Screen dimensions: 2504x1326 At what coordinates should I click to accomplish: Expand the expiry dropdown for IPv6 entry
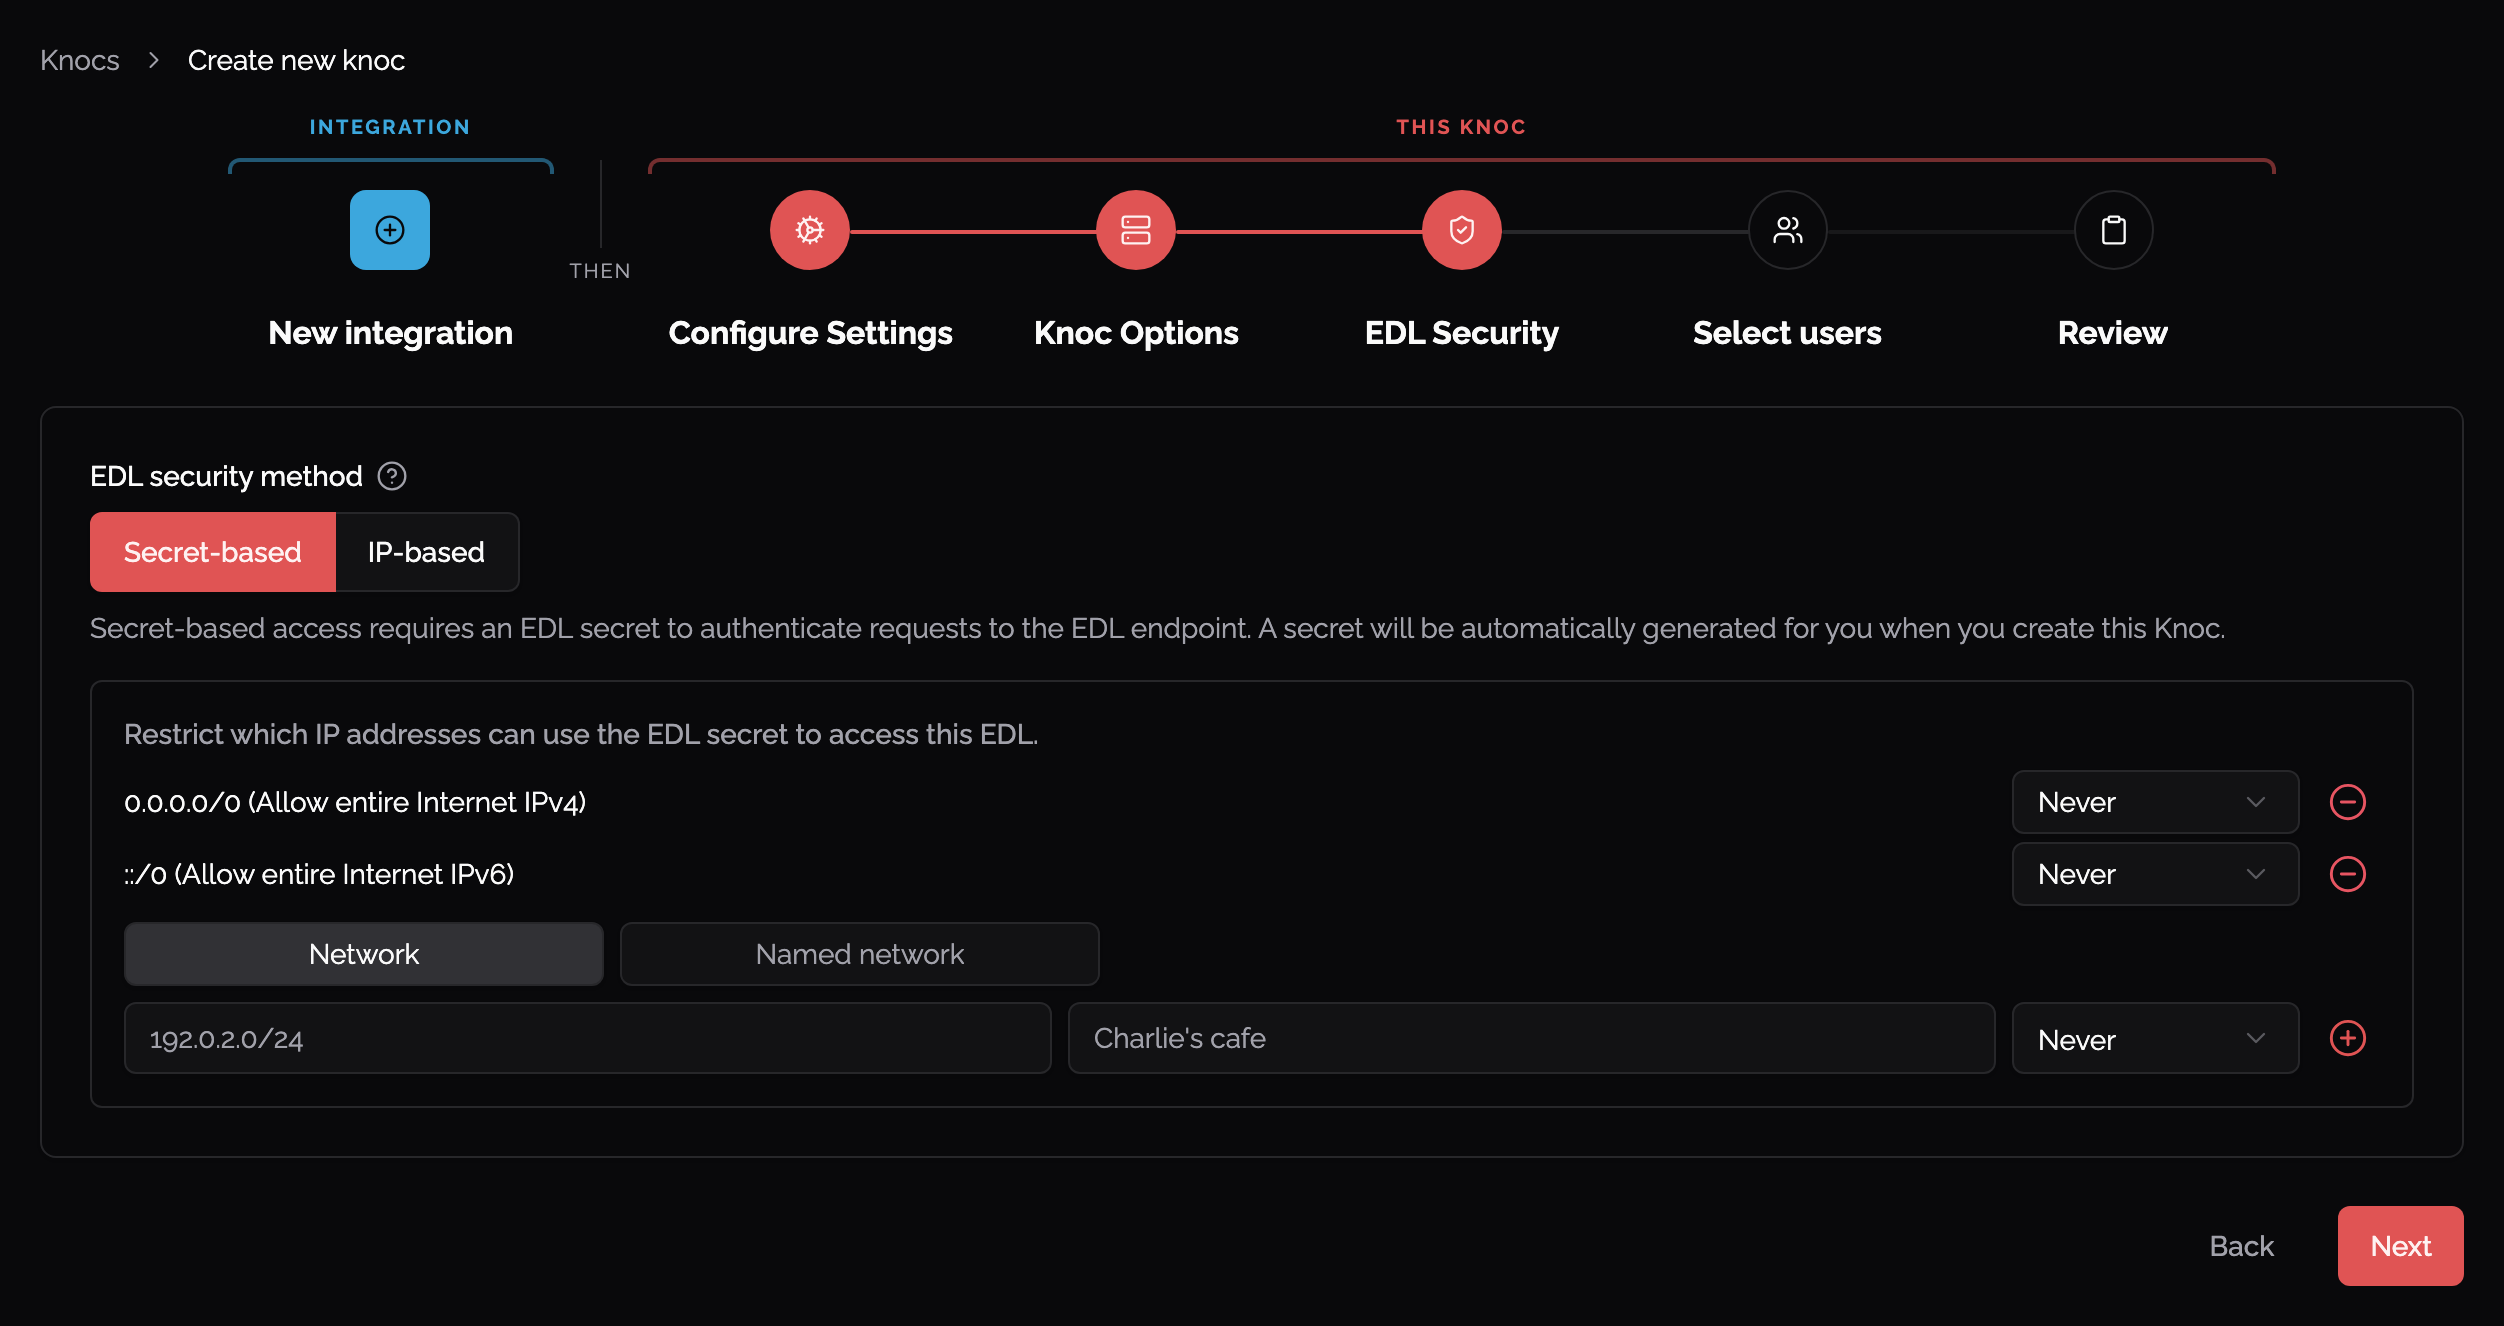coord(2155,874)
